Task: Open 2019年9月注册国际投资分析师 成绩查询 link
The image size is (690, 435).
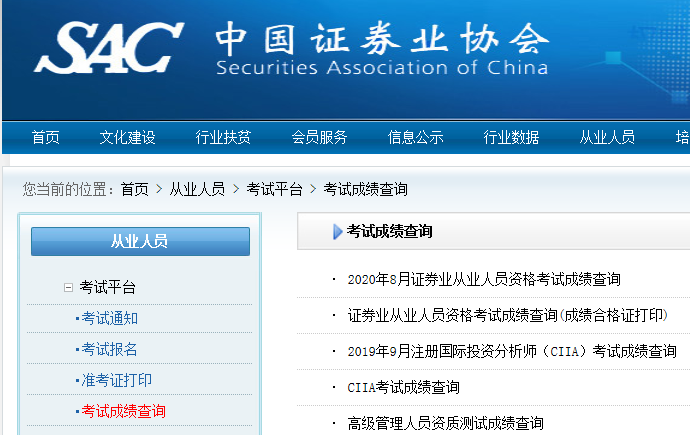Action: [x=511, y=351]
